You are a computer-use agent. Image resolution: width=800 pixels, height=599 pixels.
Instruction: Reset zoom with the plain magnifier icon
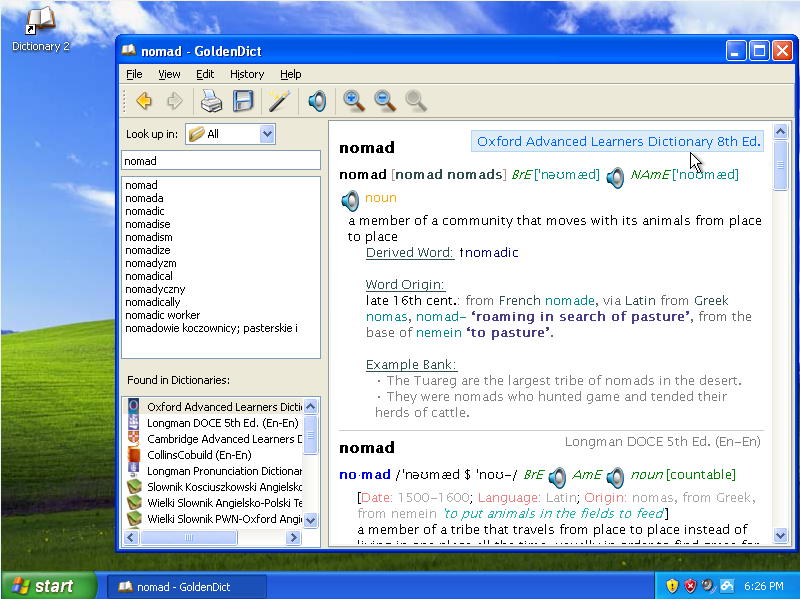pyautogui.click(x=416, y=101)
